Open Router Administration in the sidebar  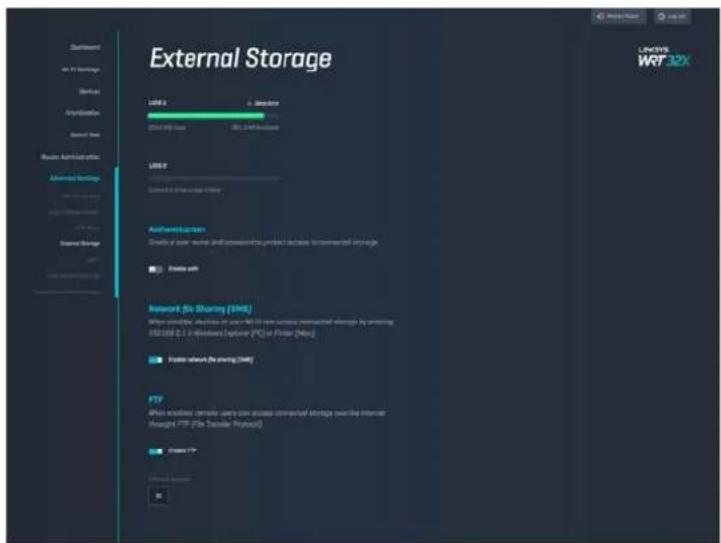(70, 157)
